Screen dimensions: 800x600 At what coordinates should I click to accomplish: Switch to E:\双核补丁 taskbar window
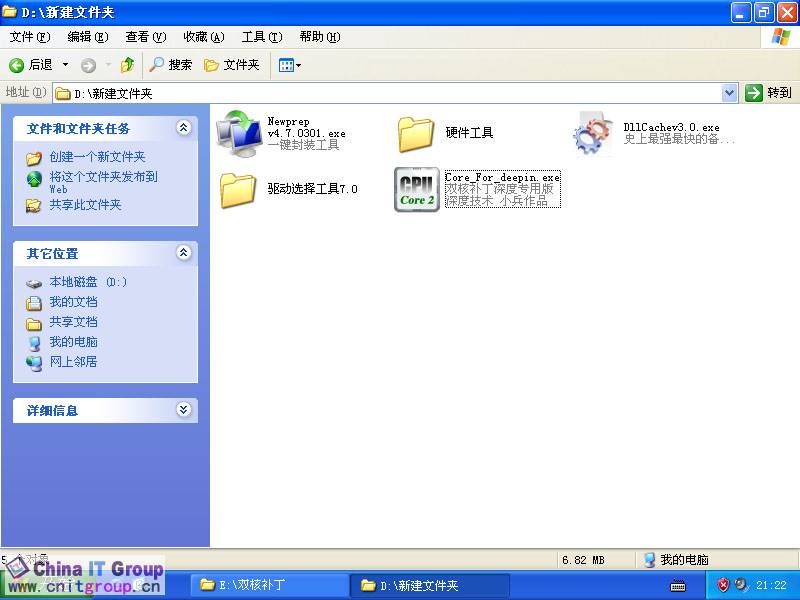270,585
